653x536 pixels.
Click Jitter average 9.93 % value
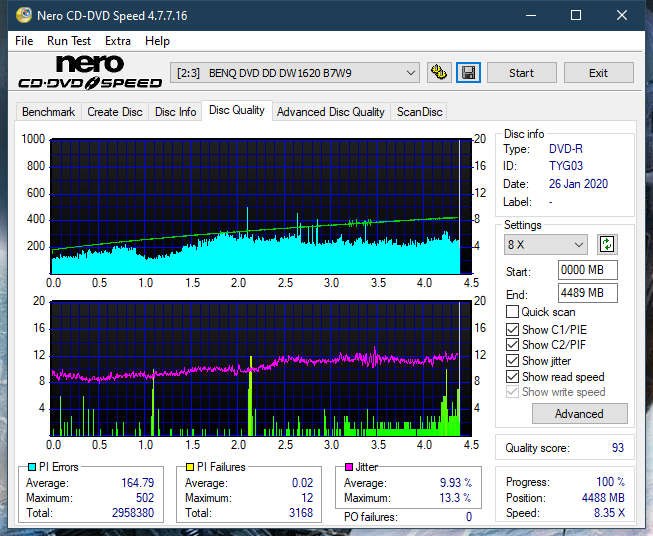(456, 483)
